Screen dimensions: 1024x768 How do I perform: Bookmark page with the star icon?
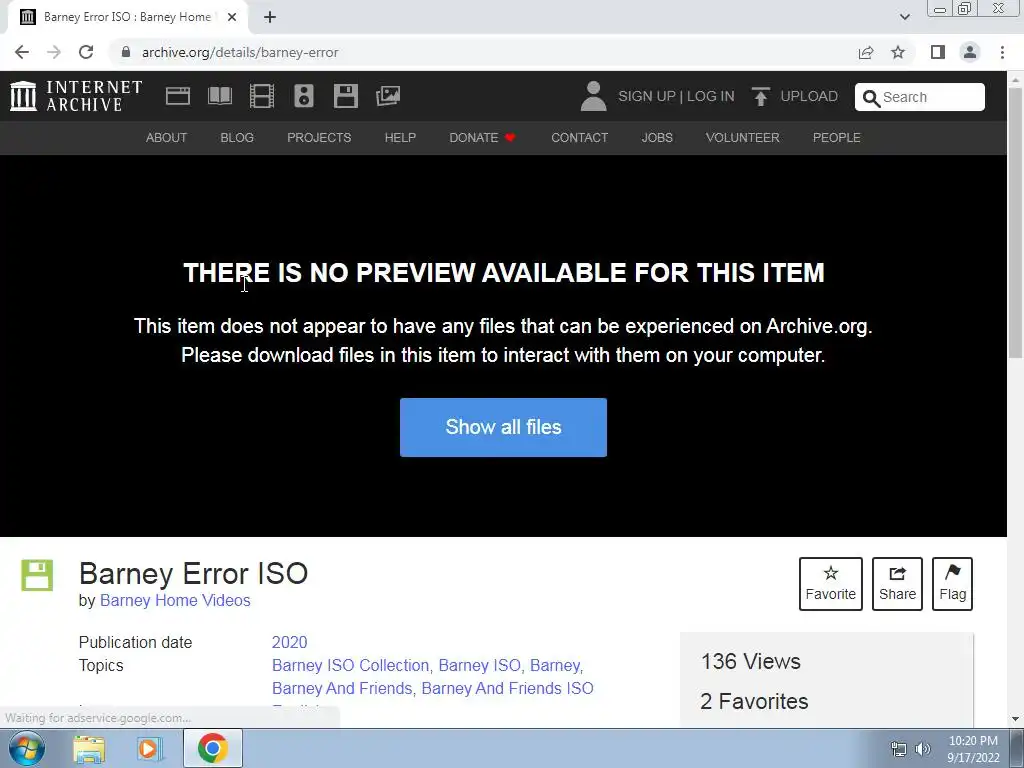898,52
